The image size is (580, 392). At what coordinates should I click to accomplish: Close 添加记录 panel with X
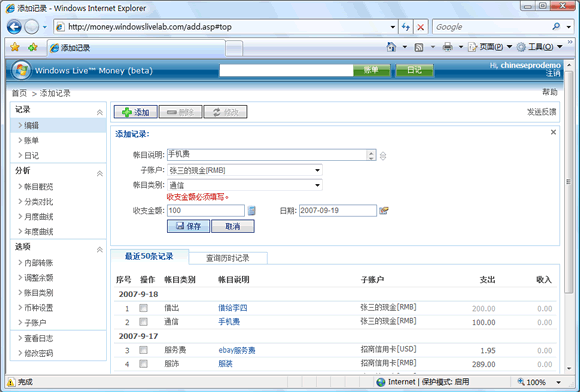point(553,132)
